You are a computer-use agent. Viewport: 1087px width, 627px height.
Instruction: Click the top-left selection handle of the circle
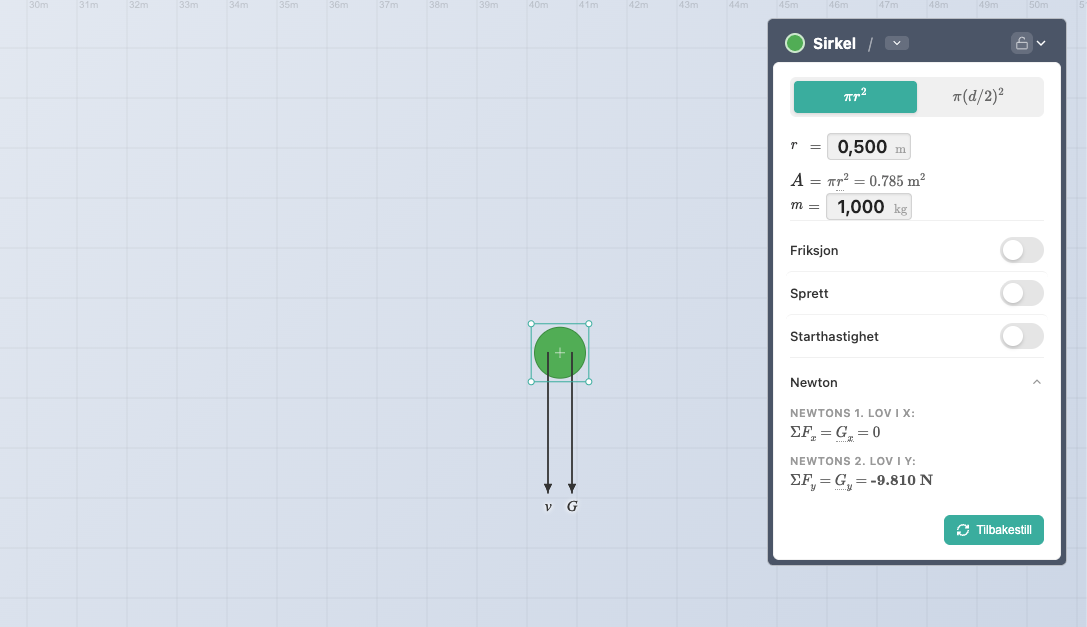pyautogui.click(x=531, y=324)
